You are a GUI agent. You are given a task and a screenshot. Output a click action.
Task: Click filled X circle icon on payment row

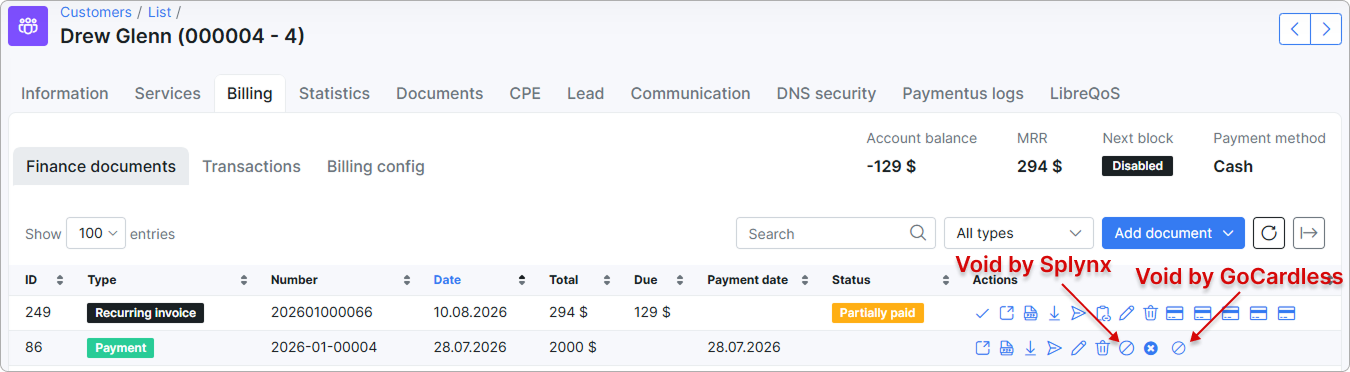[1151, 348]
